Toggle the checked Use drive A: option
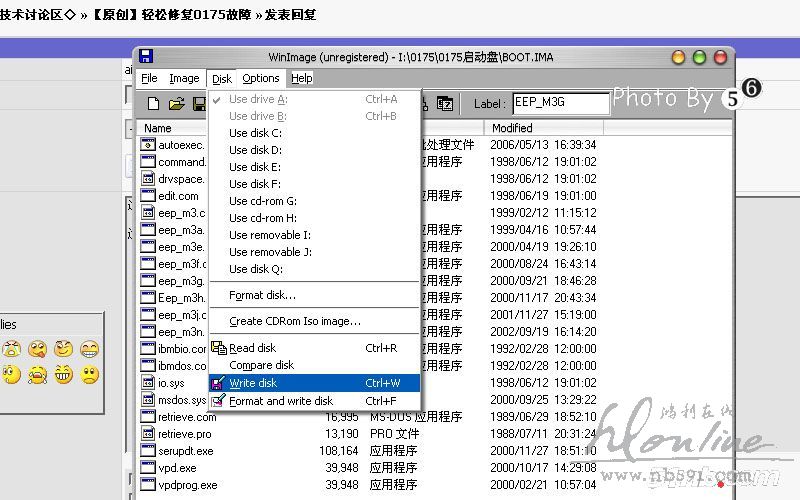 tap(258, 99)
